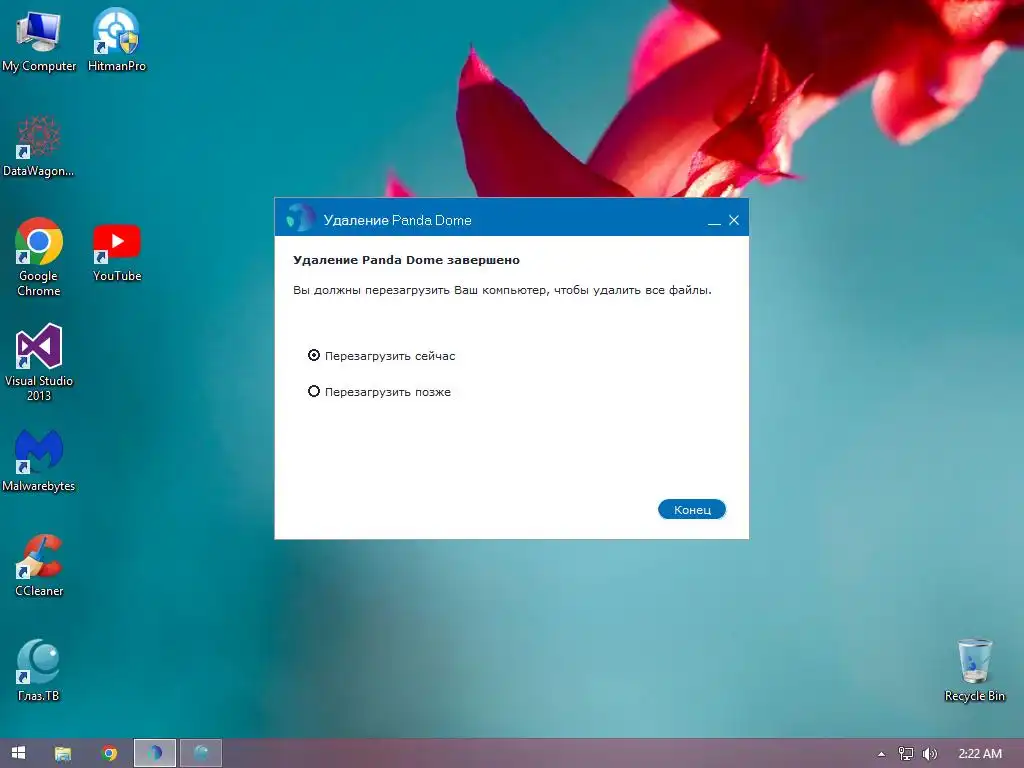The width and height of the screenshot is (1024, 768).
Task: Click the Конец button
Action: (692, 509)
